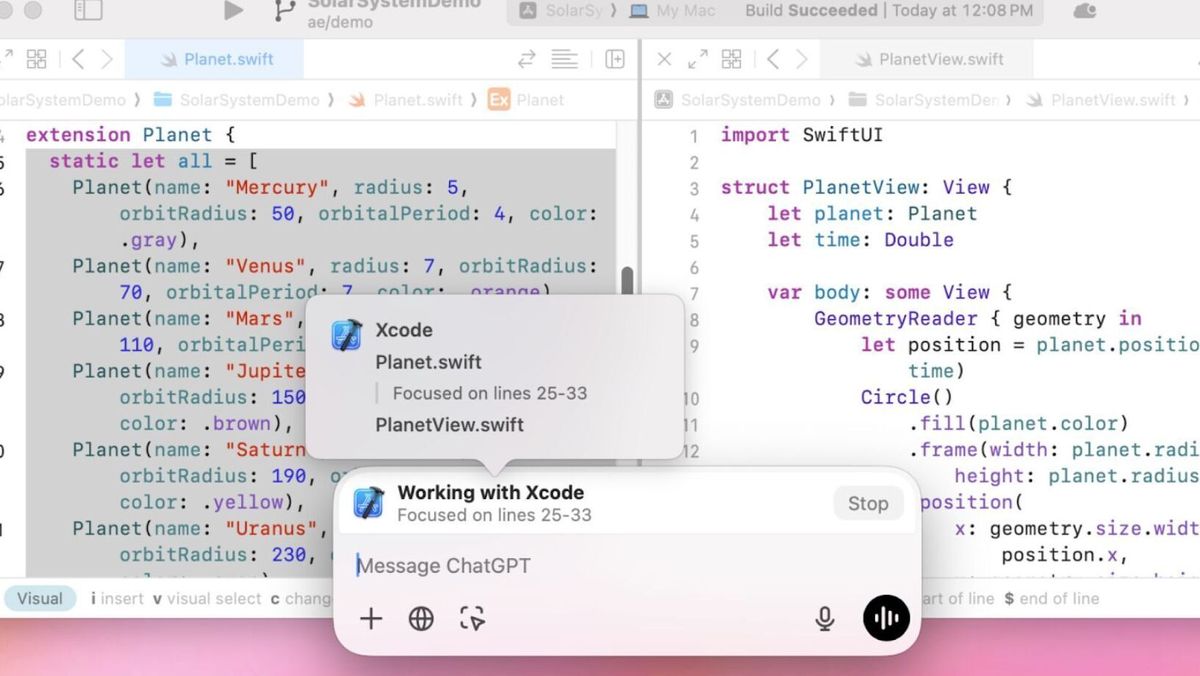The height and width of the screenshot is (676, 1200).
Task: Close the right editor pane with X
Action: coord(664,59)
